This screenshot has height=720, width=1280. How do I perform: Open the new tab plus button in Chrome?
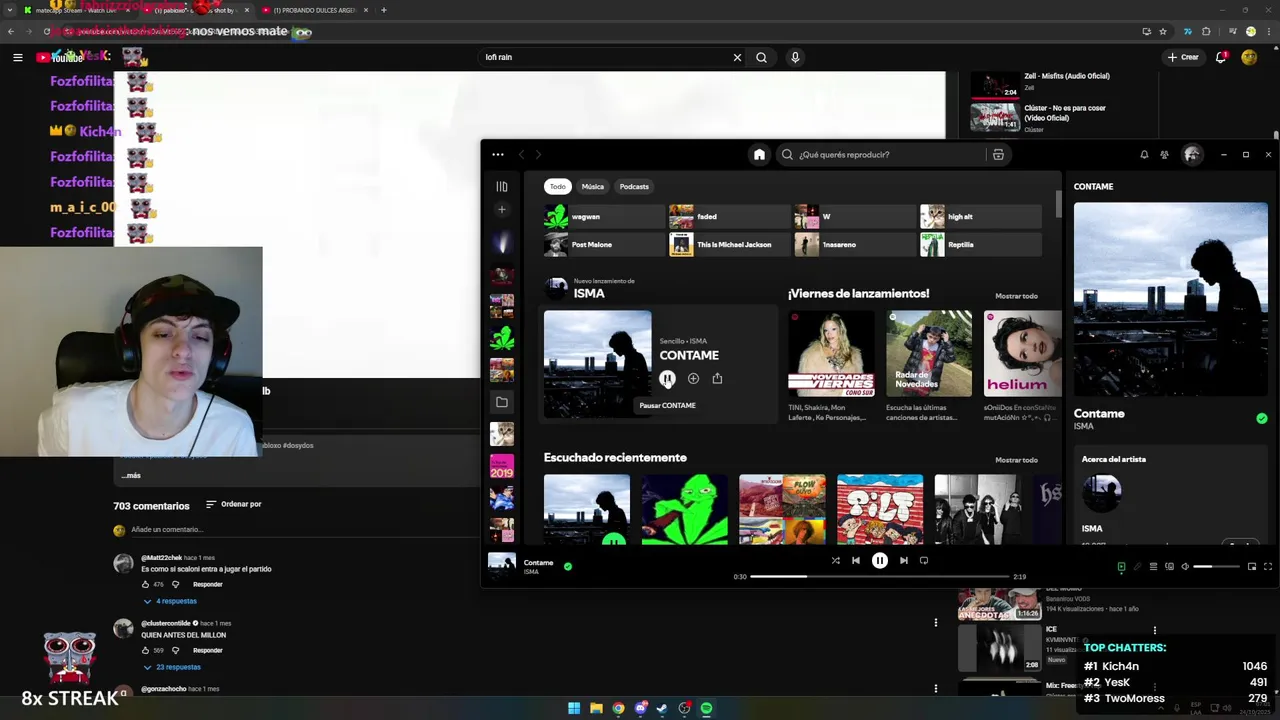(383, 10)
